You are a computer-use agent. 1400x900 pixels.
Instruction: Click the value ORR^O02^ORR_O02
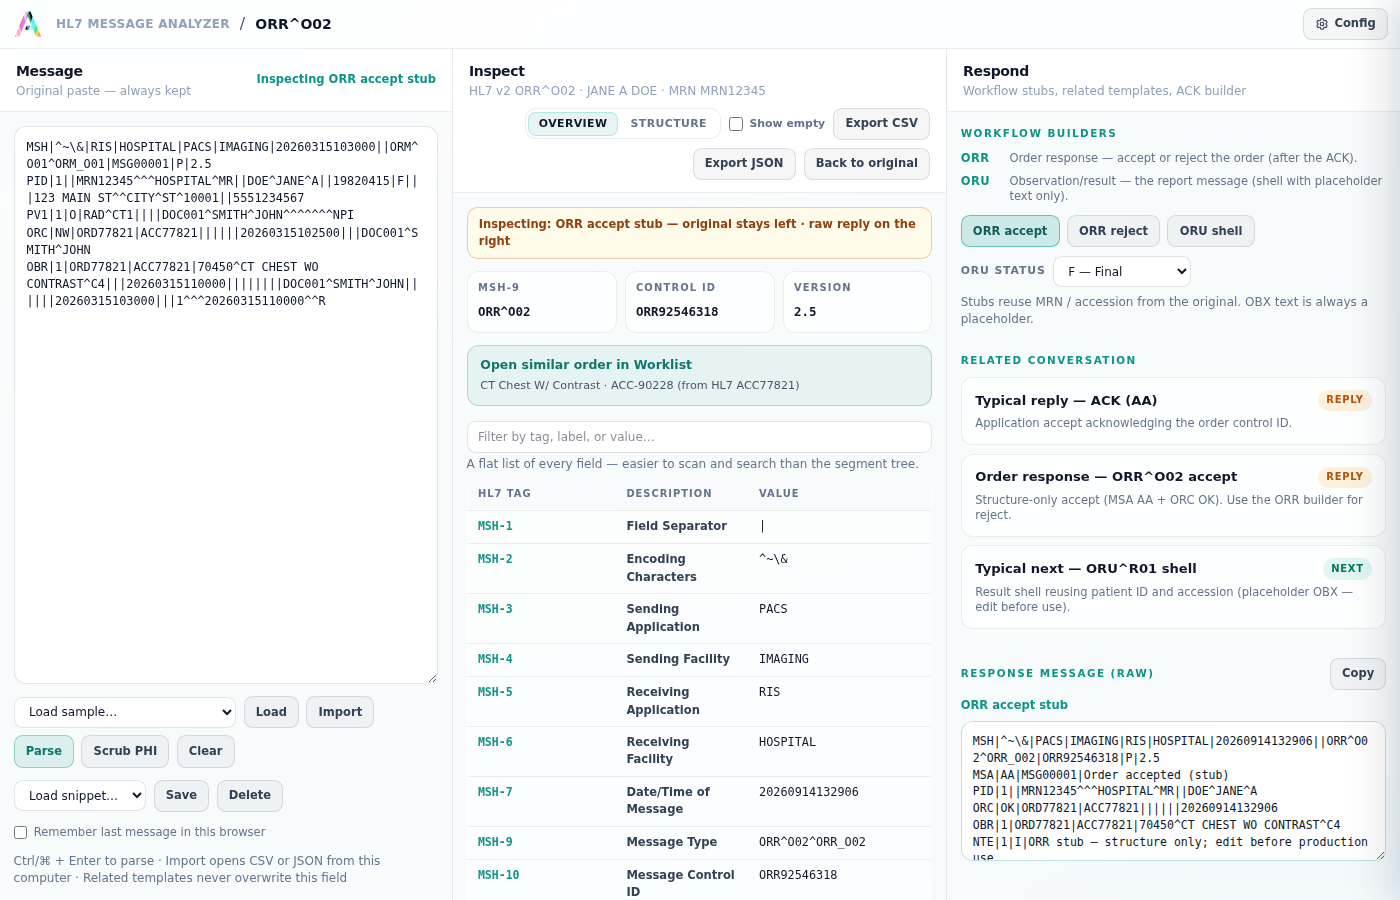(812, 842)
